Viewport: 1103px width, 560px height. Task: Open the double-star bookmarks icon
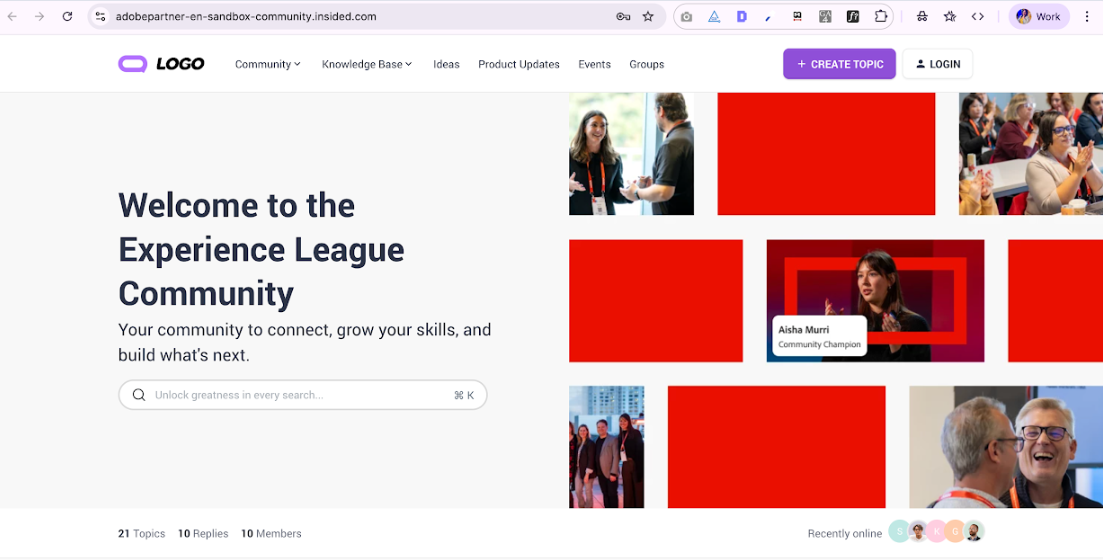coord(950,16)
